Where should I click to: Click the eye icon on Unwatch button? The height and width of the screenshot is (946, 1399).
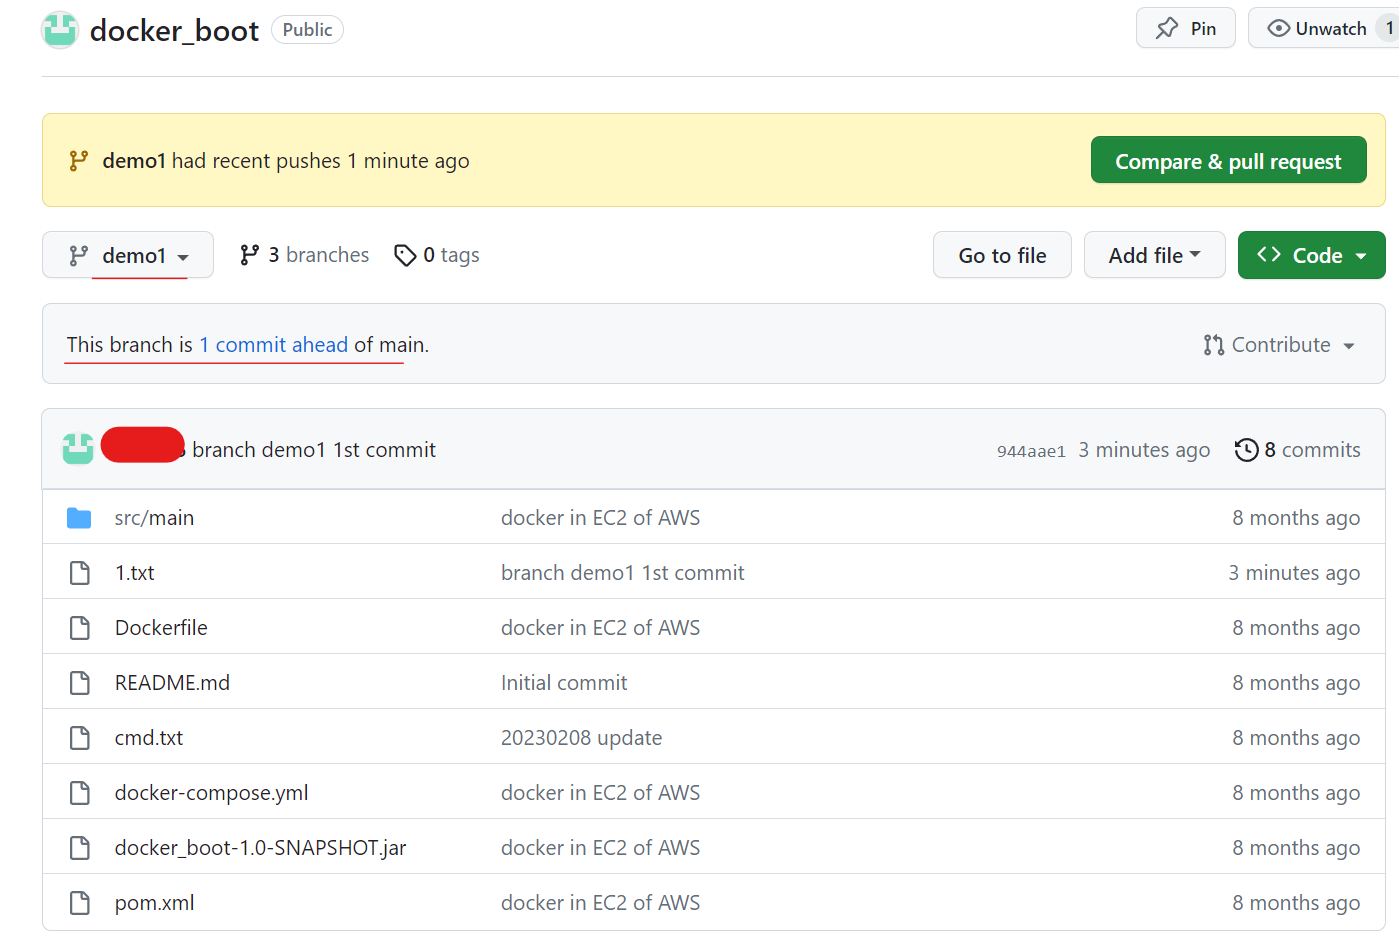point(1278,28)
